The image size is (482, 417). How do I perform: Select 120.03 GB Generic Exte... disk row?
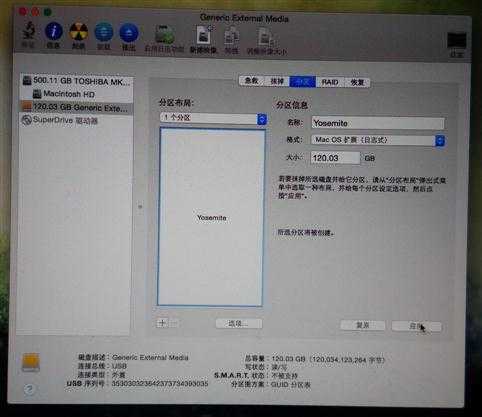click(76, 107)
